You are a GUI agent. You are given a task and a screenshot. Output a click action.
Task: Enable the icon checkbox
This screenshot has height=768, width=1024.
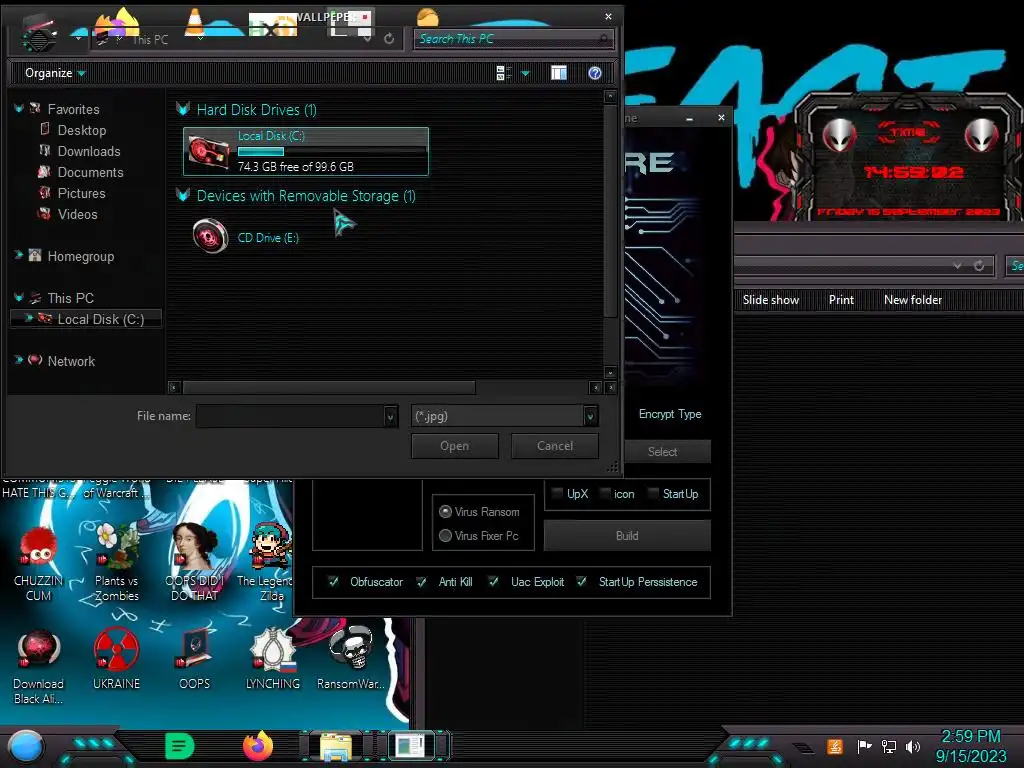tap(605, 493)
